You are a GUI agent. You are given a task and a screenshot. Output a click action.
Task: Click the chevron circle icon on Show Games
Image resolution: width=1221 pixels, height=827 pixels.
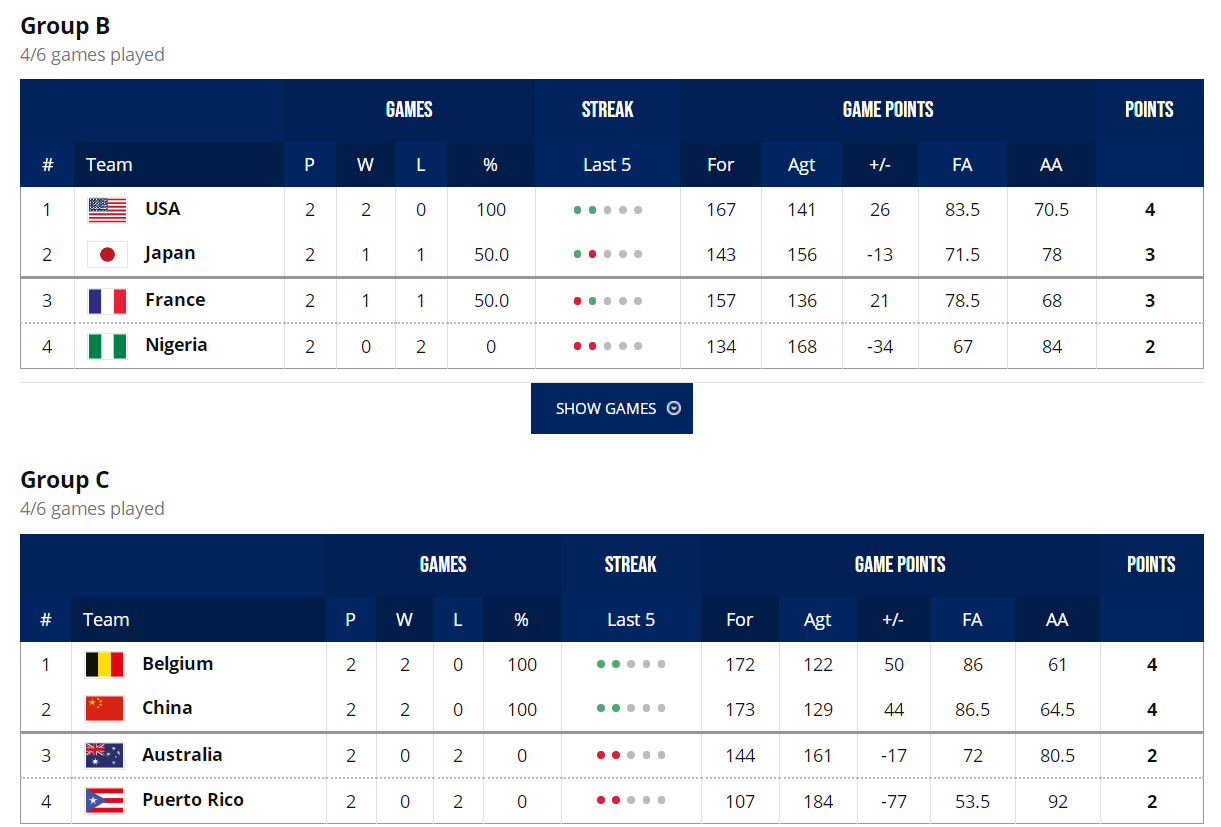point(674,408)
